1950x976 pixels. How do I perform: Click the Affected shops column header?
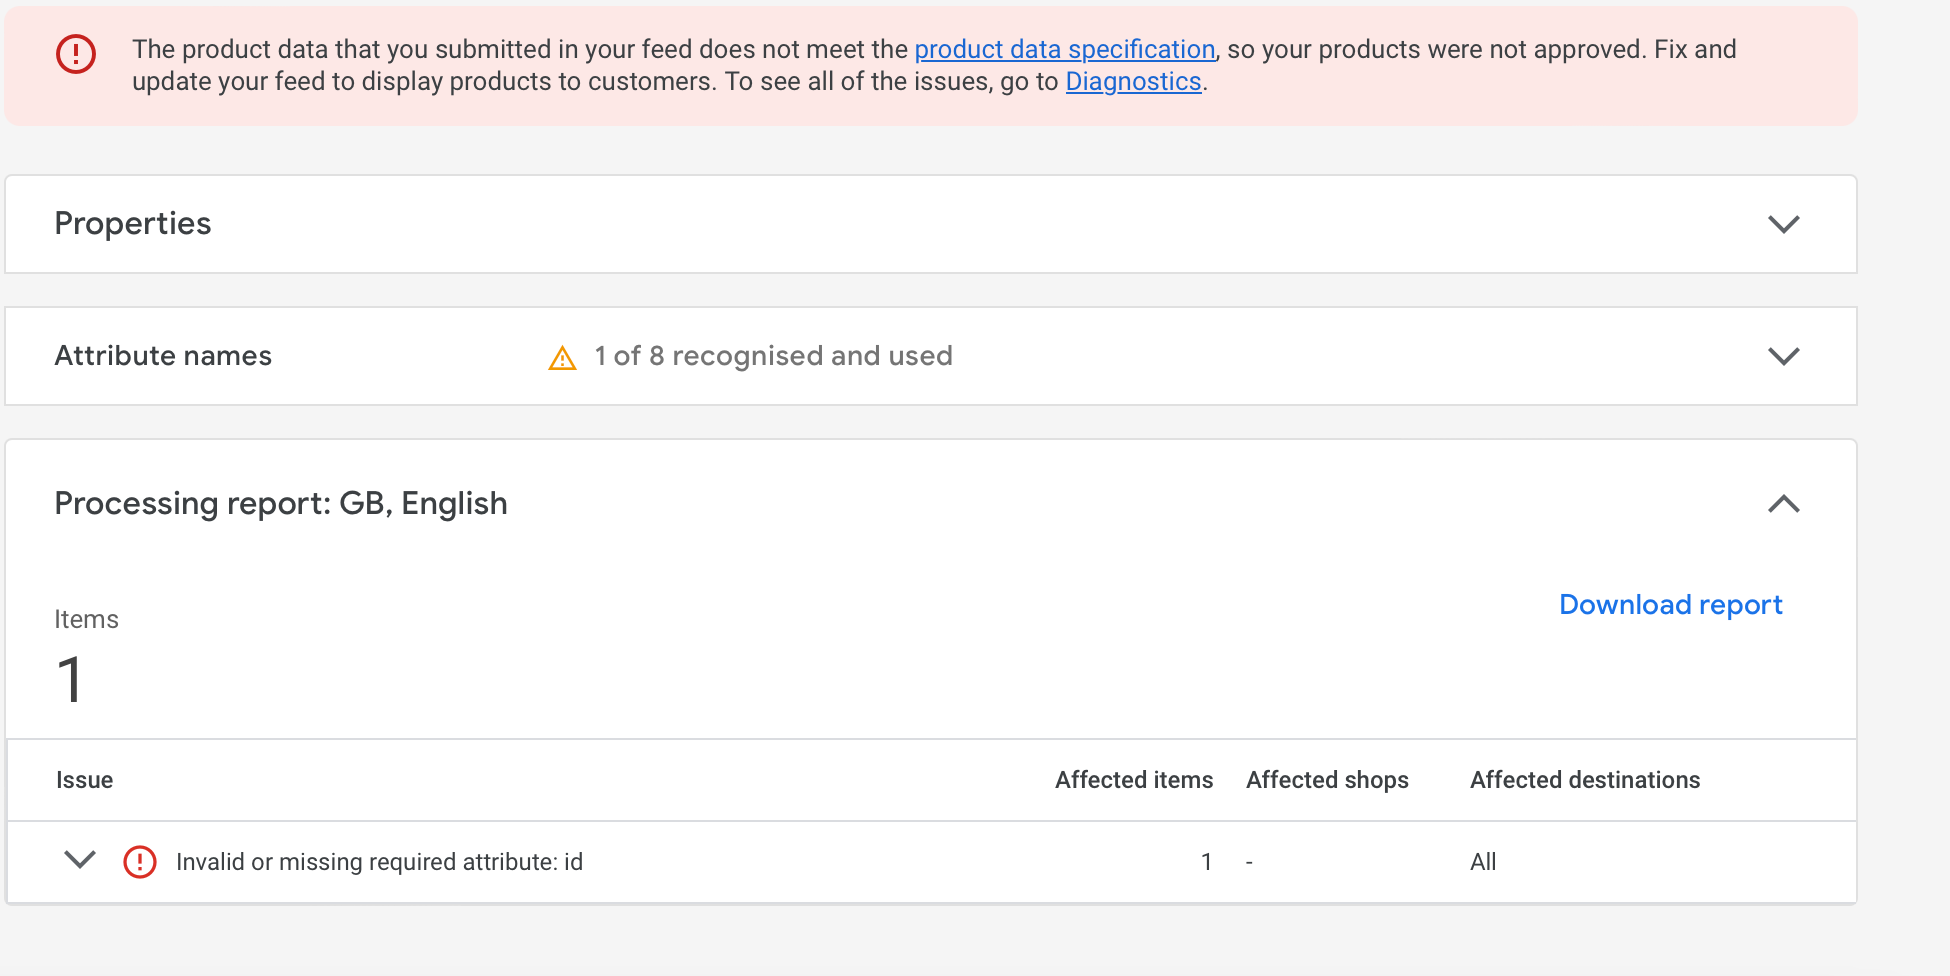tap(1327, 780)
